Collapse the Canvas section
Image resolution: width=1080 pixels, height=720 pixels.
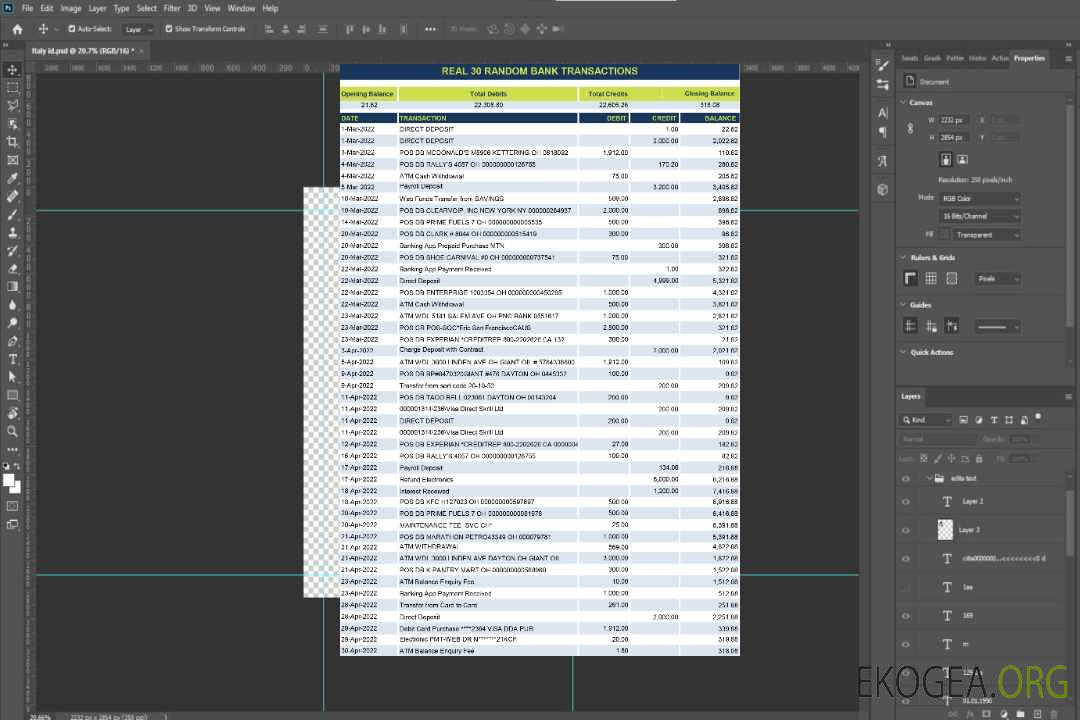coord(904,103)
